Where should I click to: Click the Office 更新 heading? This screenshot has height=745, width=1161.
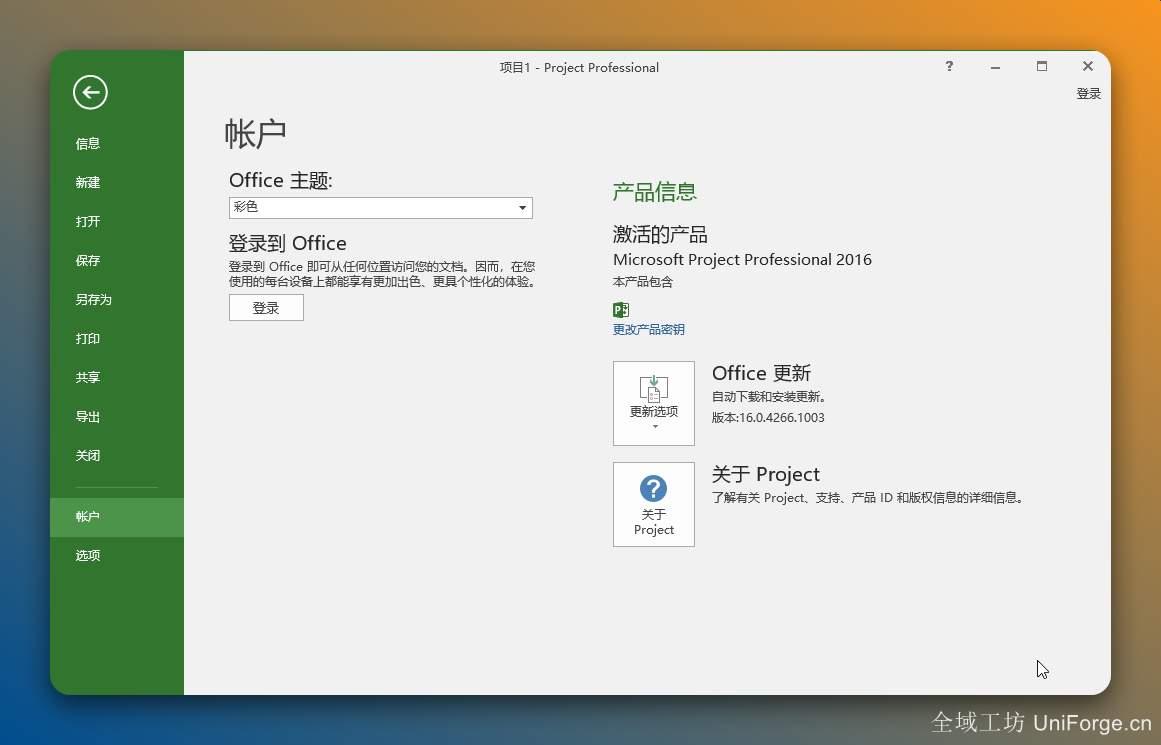point(761,372)
